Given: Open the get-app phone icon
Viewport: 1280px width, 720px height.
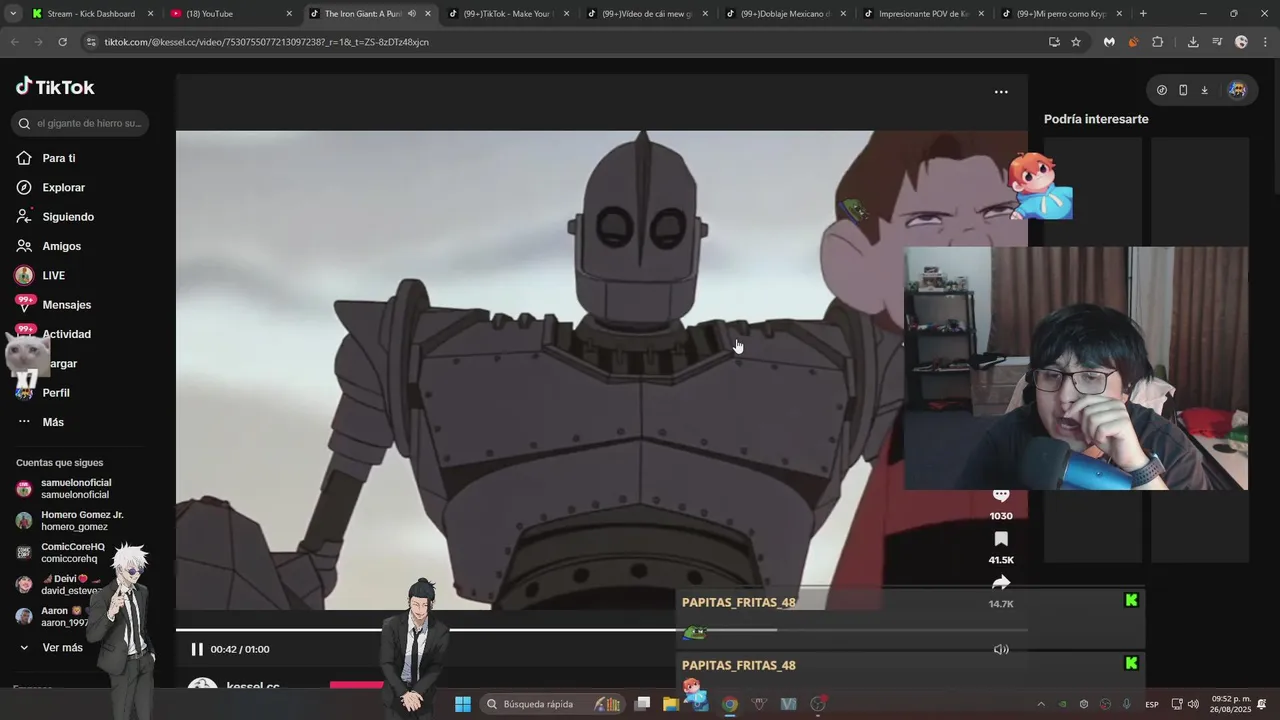Looking at the screenshot, I should tap(1183, 90).
